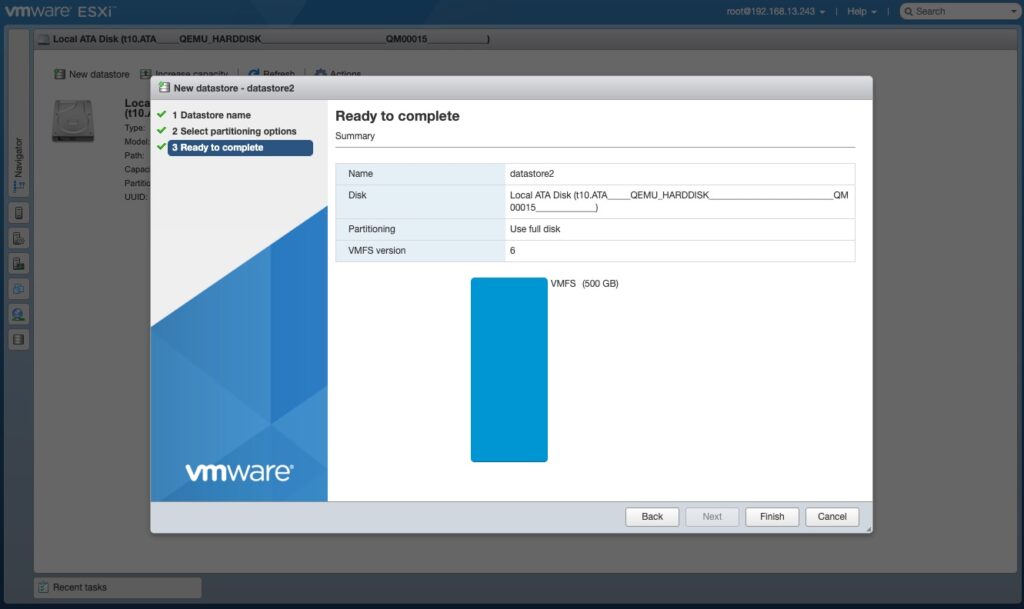Image resolution: width=1024 pixels, height=609 pixels.
Task: Select the globe sidebar icon
Action: pyautogui.click(x=18, y=315)
